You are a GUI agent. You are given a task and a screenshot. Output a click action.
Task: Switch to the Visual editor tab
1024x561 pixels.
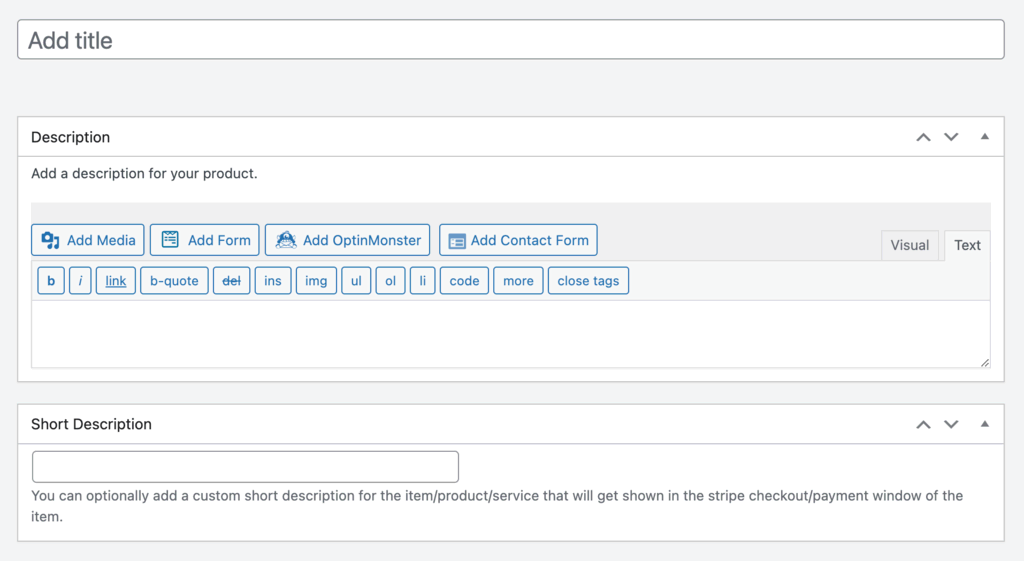pyautogui.click(x=909, y=245)
